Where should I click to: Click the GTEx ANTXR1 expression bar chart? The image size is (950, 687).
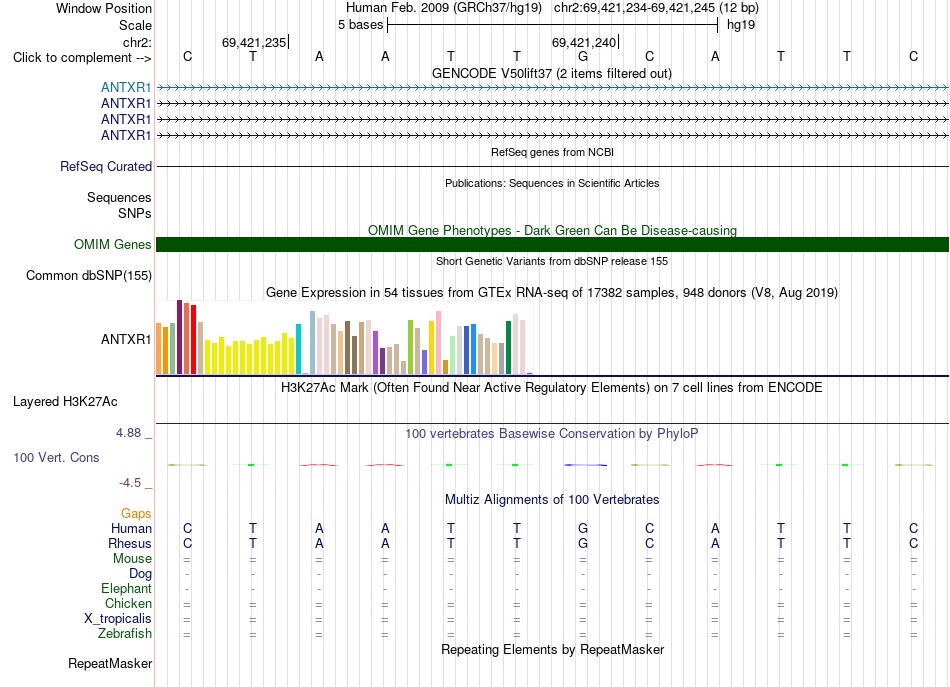tap(344, 337)
